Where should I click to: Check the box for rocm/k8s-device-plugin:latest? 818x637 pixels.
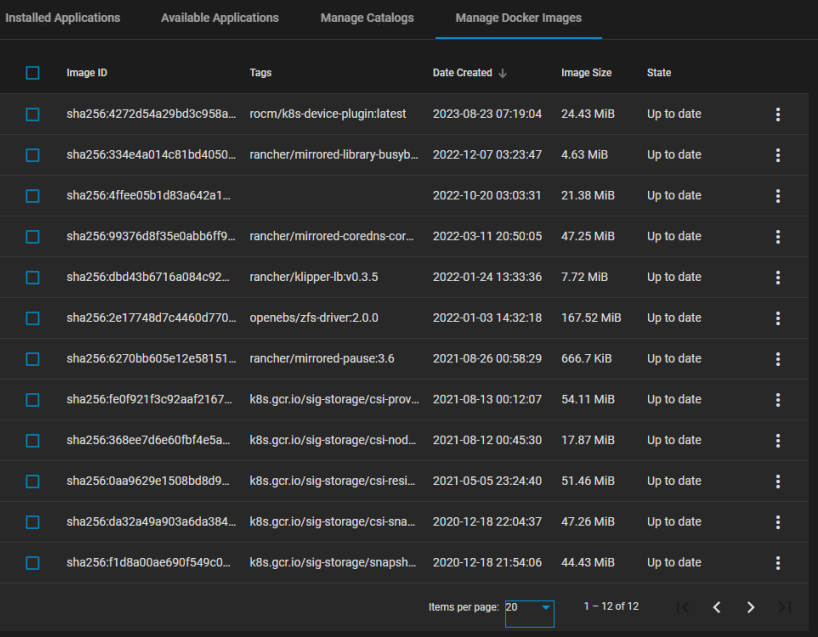tap(33, 114)
